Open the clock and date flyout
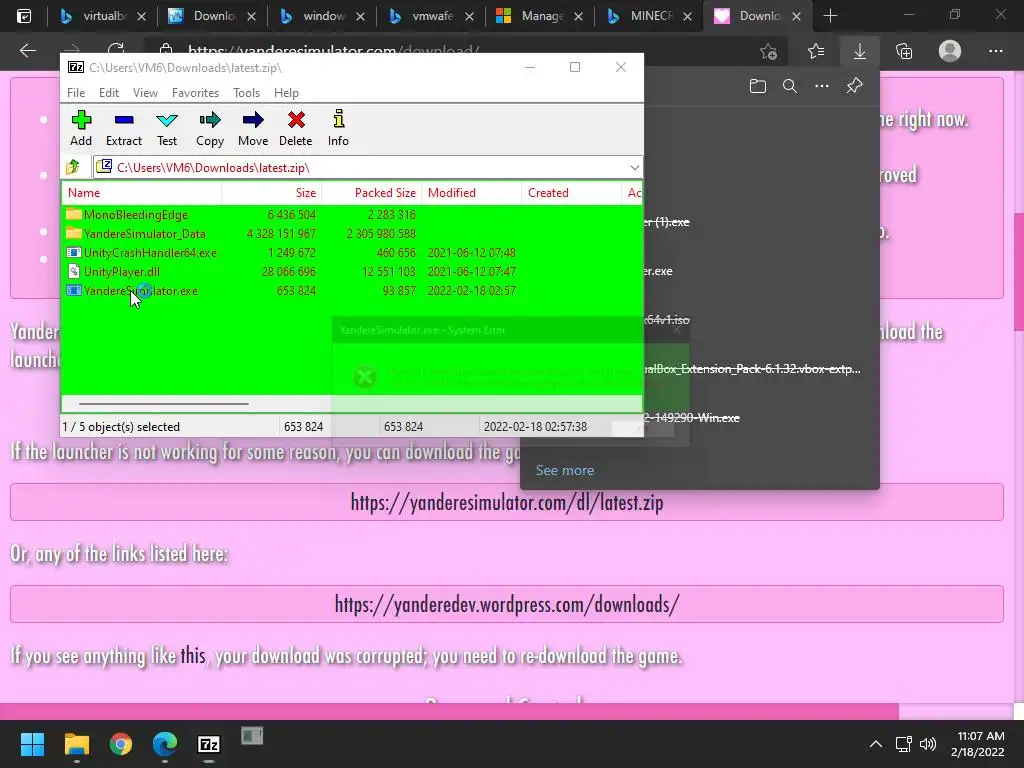Viewport: 1024px width, 768px height. (x=980, y=744)
